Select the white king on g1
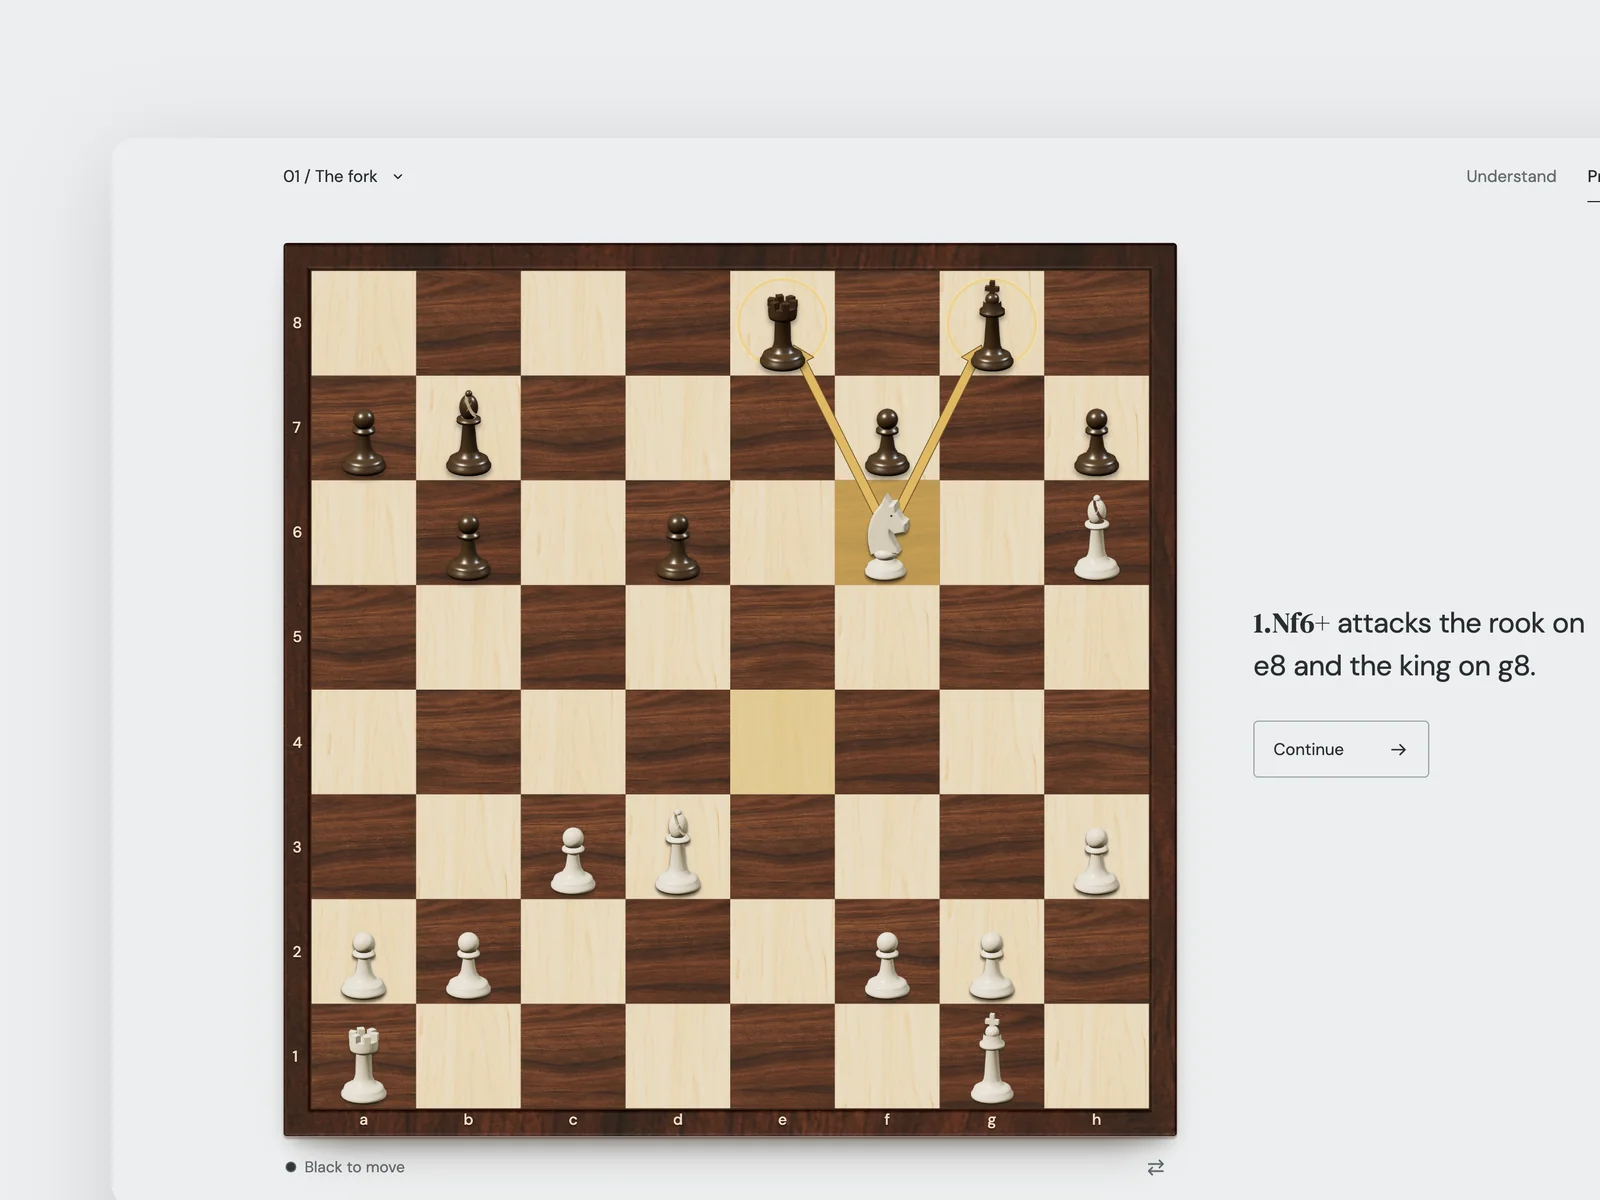Image resolution: width=1600 pixels, height=1200 pixels. click(992, 1058)
